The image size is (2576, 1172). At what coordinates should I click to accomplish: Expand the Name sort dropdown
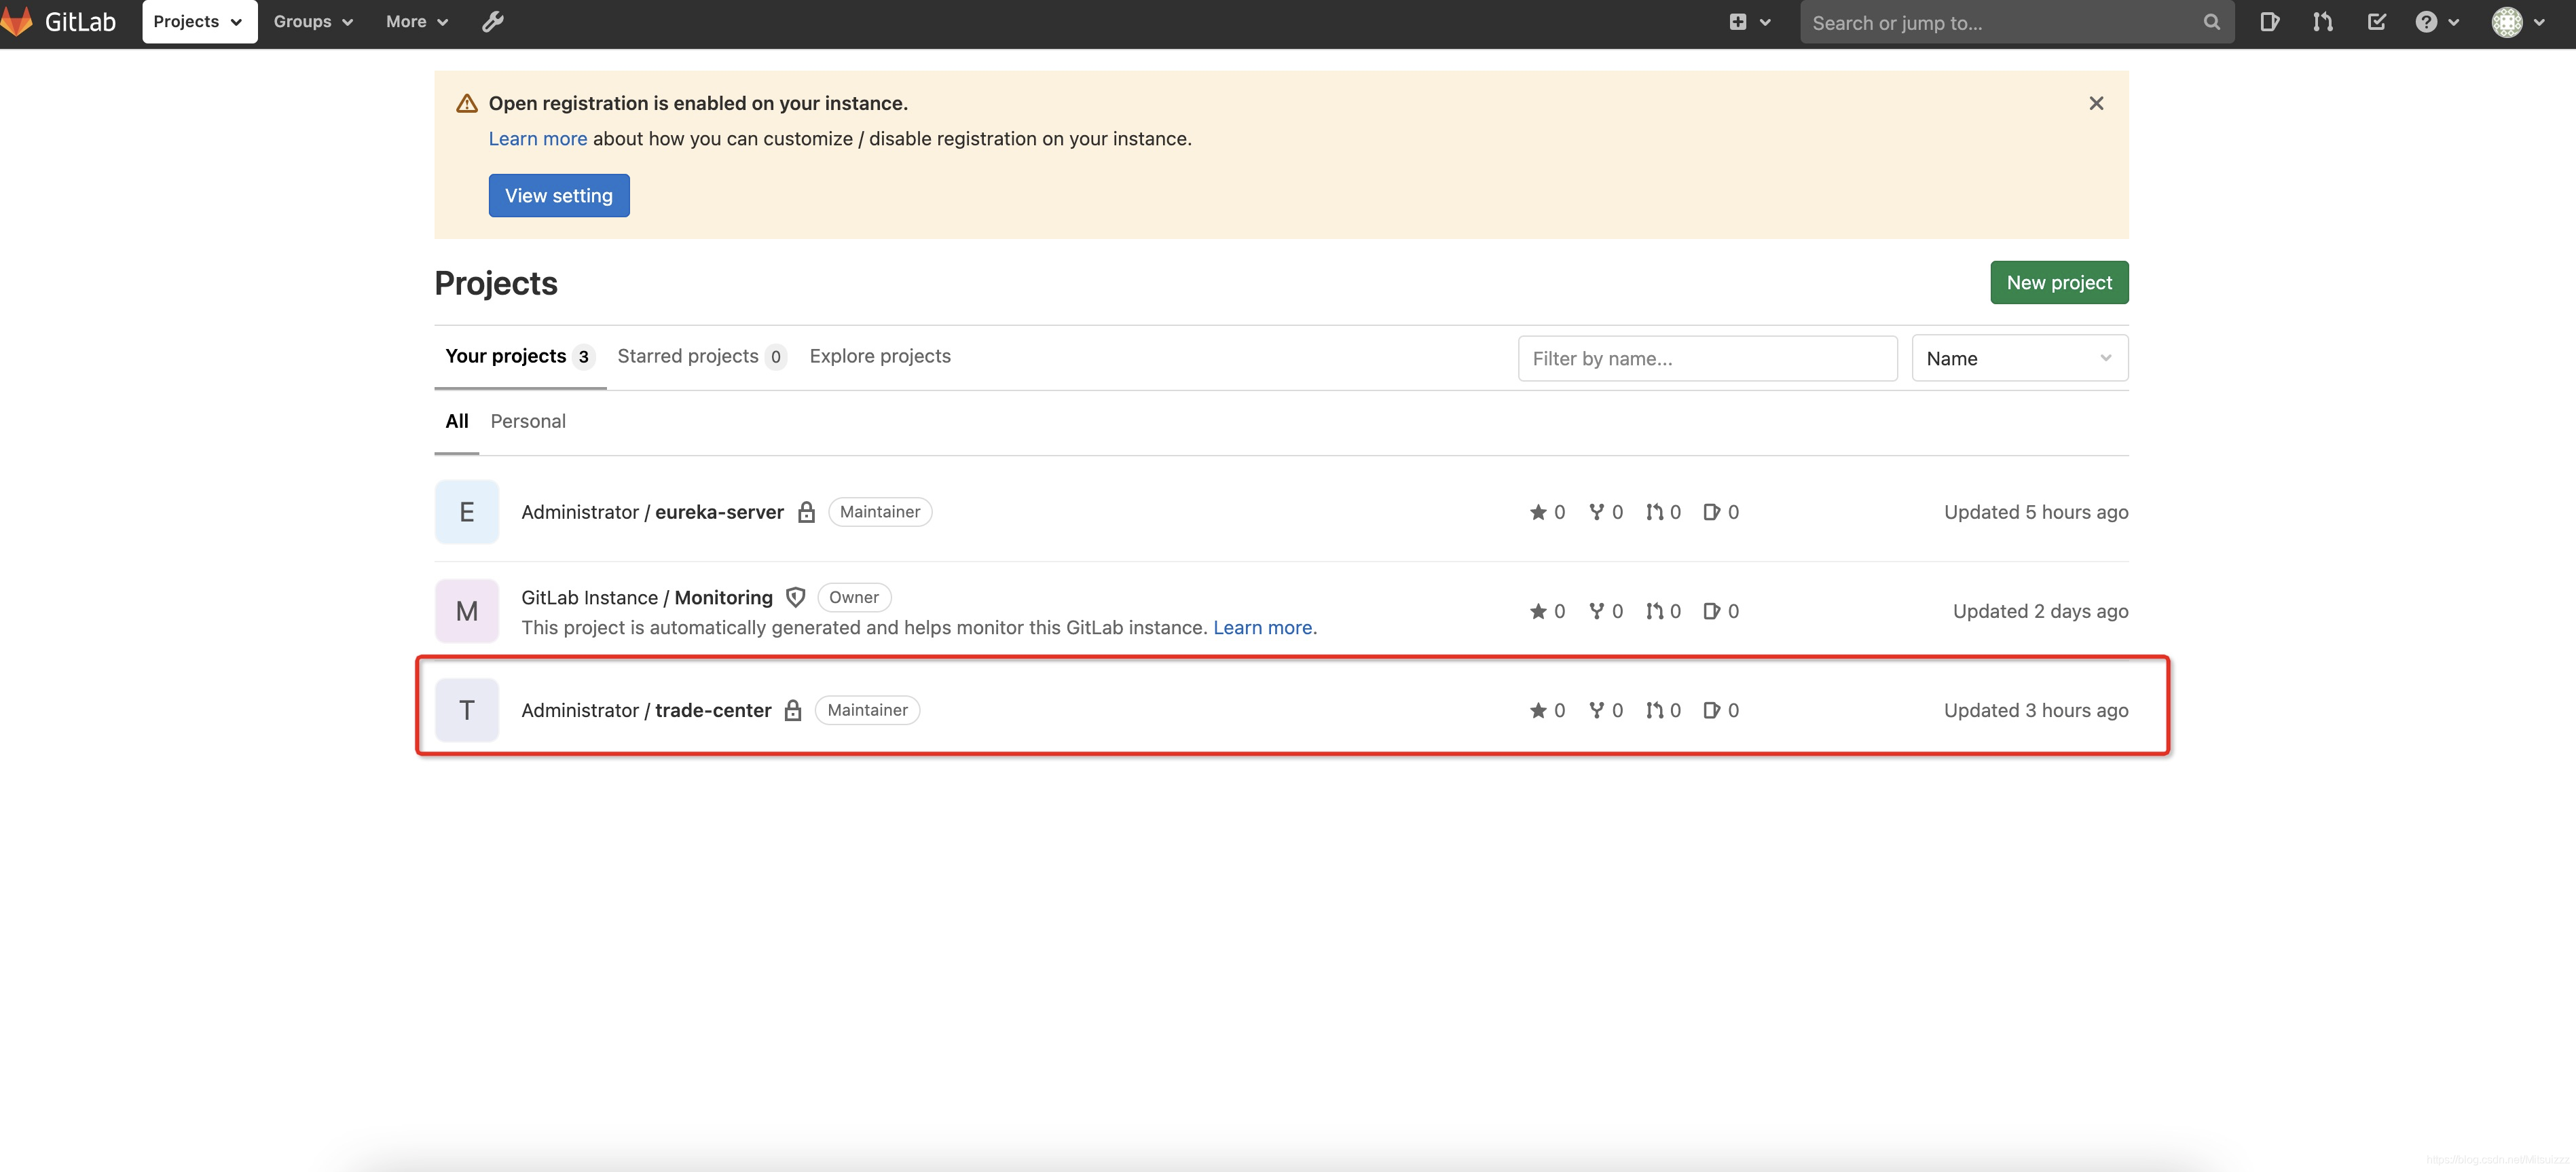2019,358
